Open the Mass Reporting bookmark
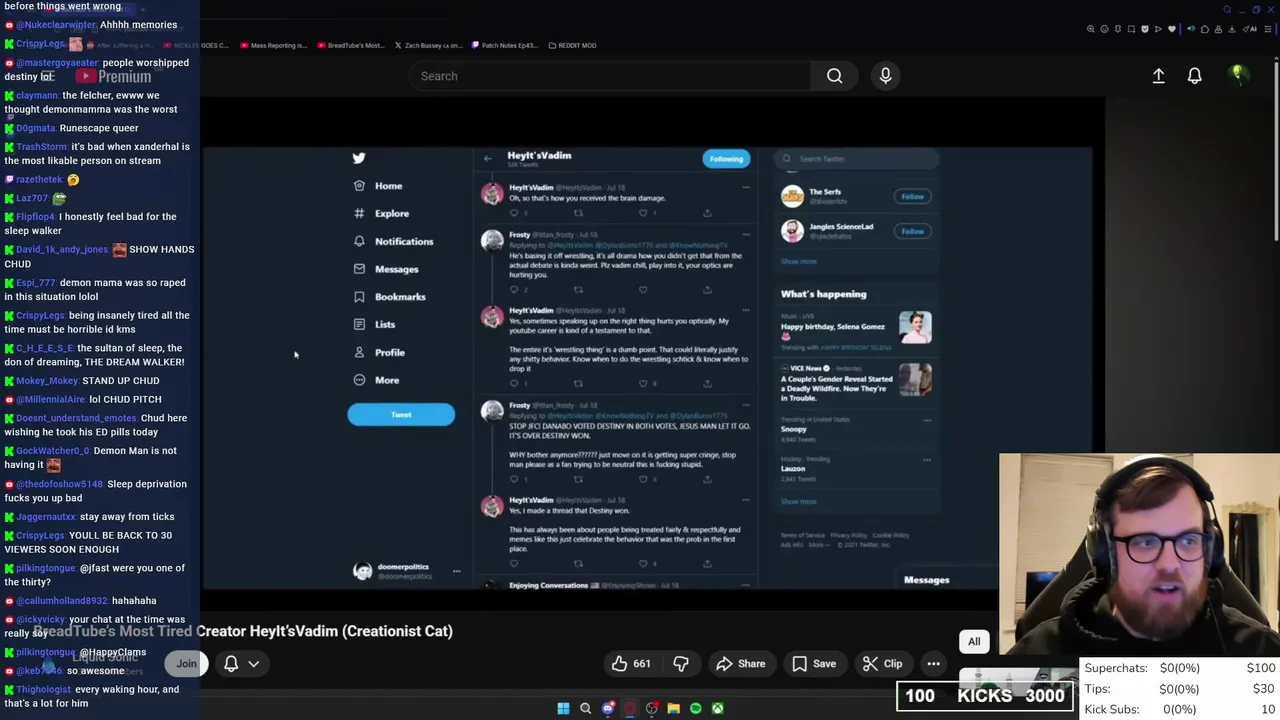 [x=273, y=45]
